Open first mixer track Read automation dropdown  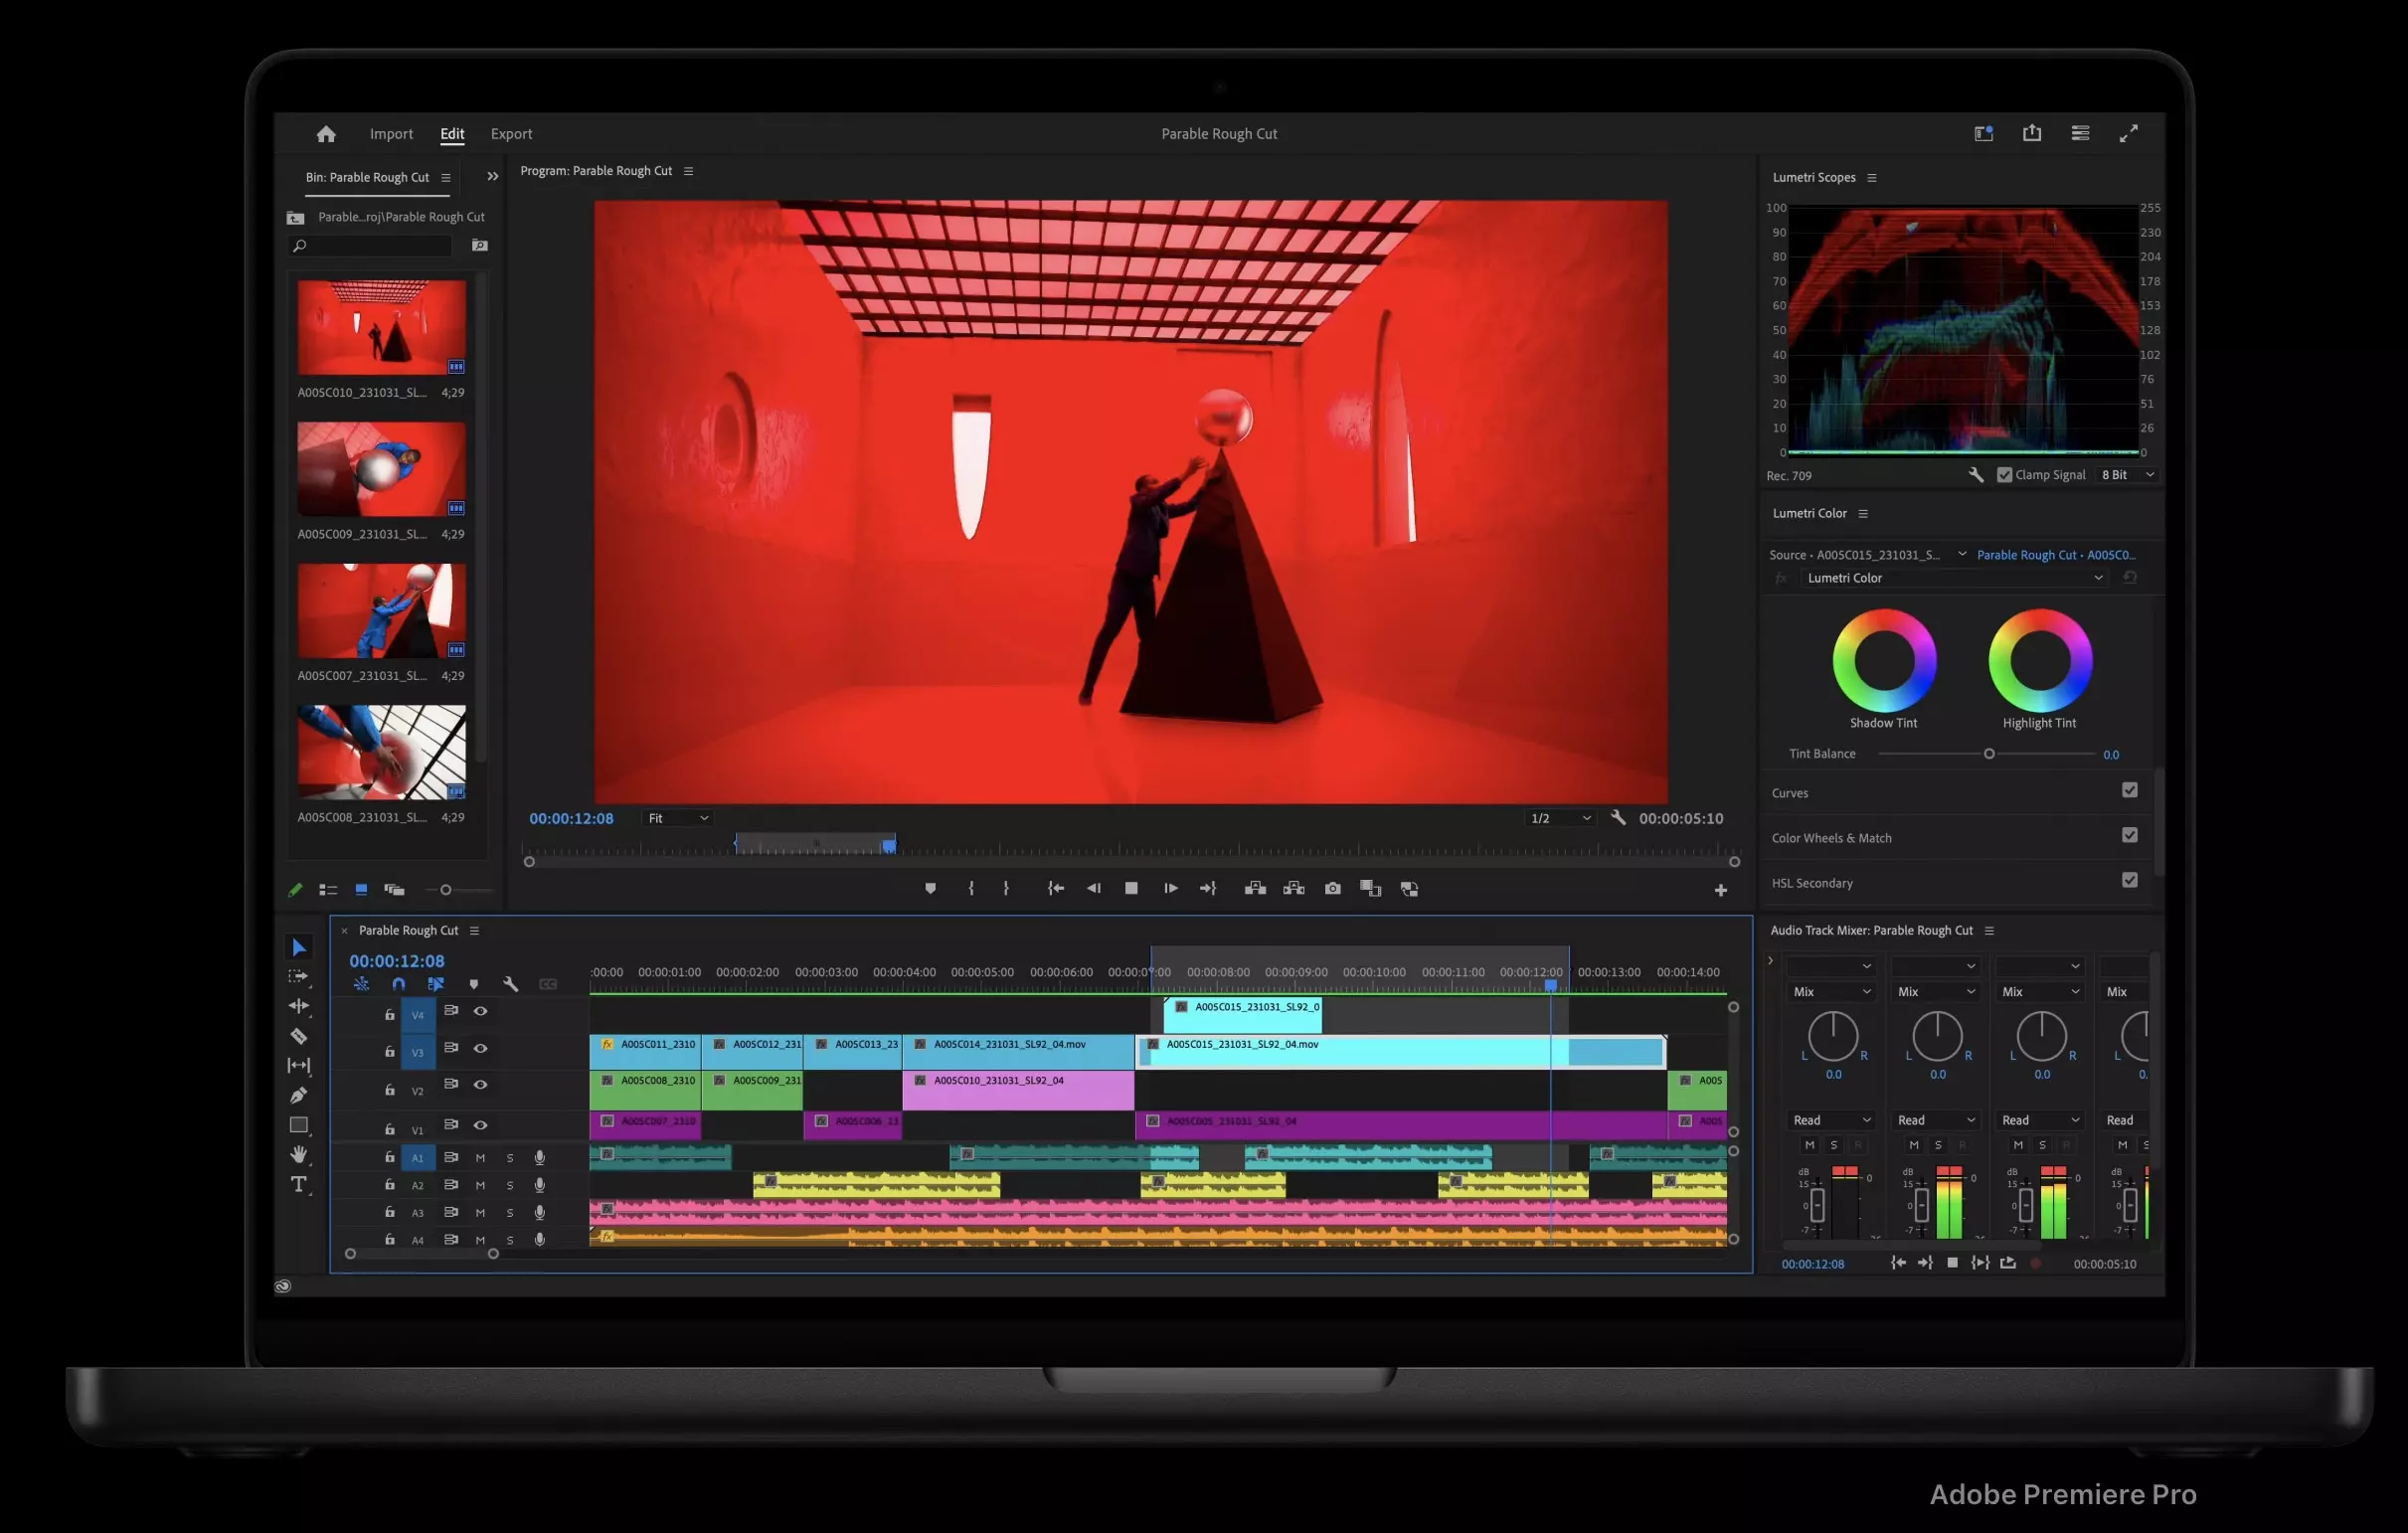point(1832,1121)
